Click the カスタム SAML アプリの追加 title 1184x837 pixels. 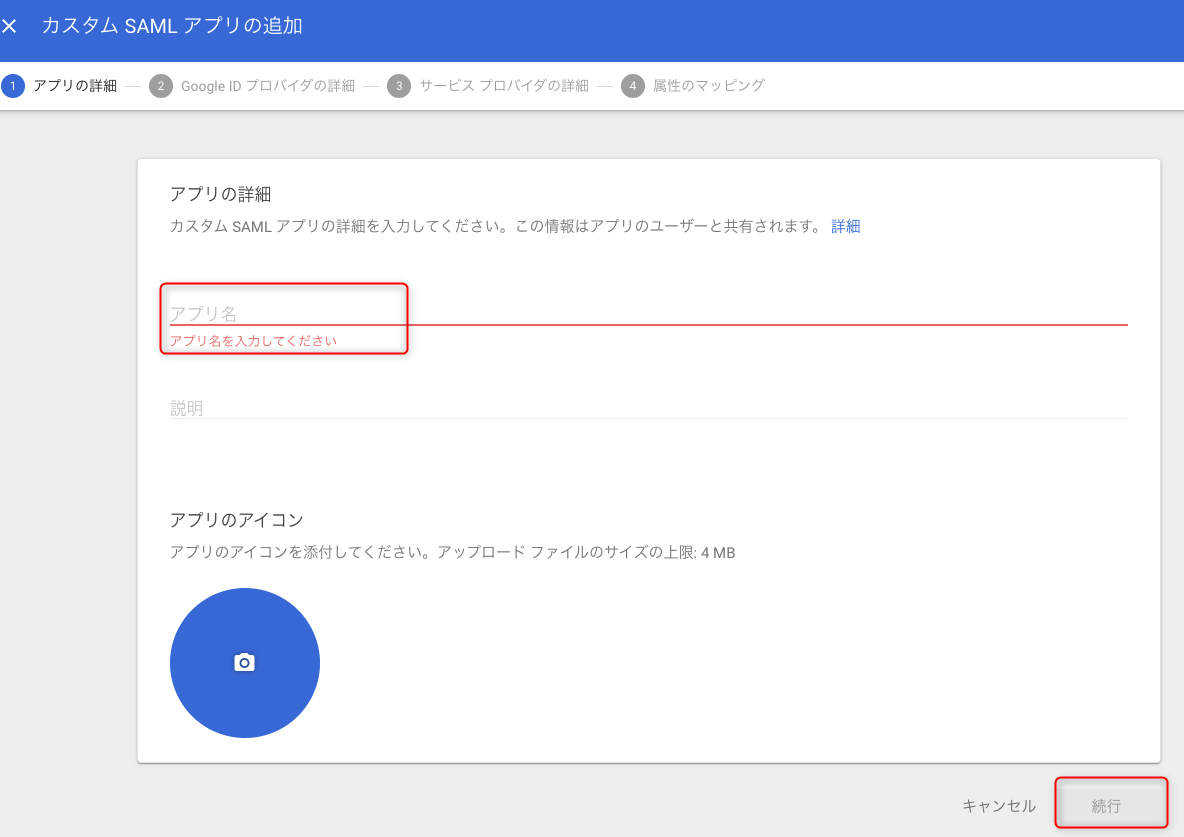click(172, 26)
